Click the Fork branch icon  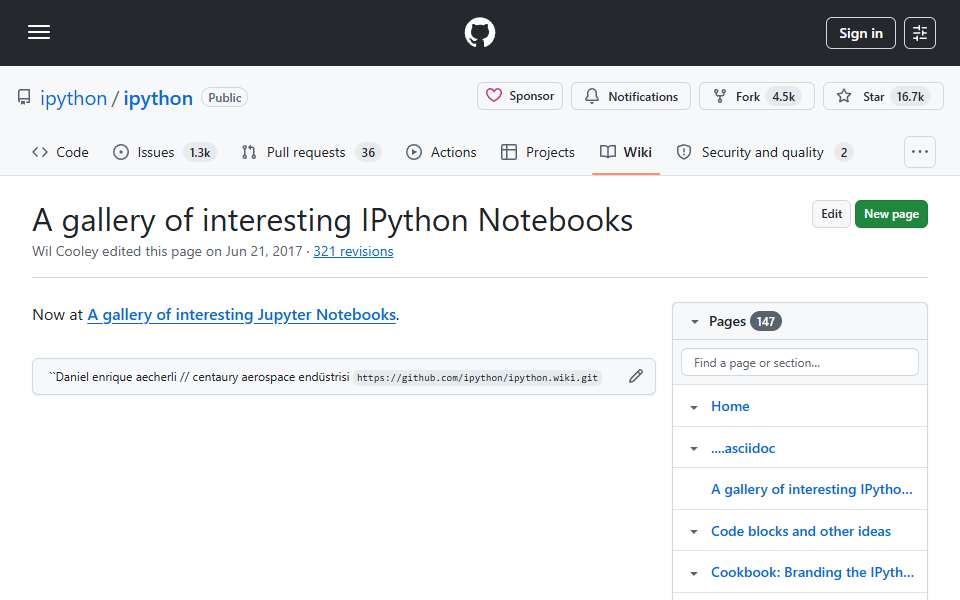click(720, 96)
